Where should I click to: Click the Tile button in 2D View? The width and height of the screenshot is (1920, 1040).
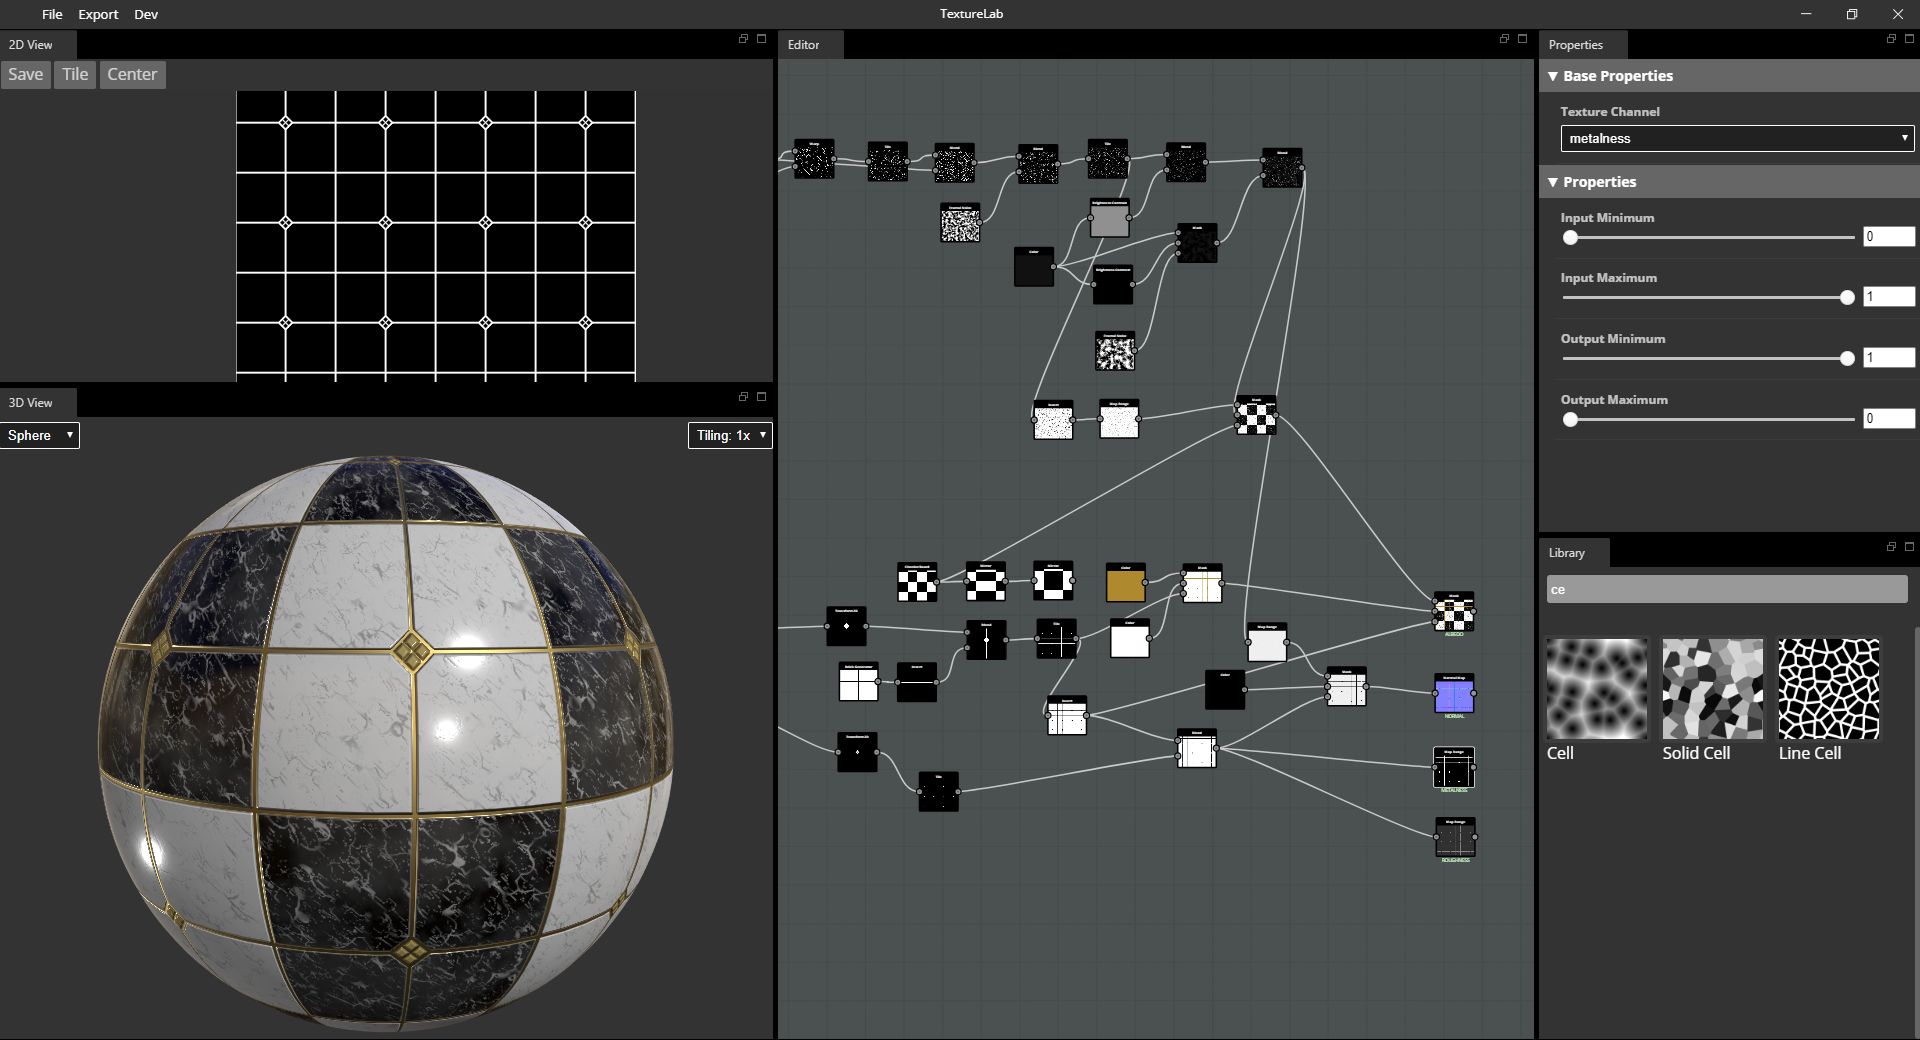pyautogui.click(x=74, y=74)
